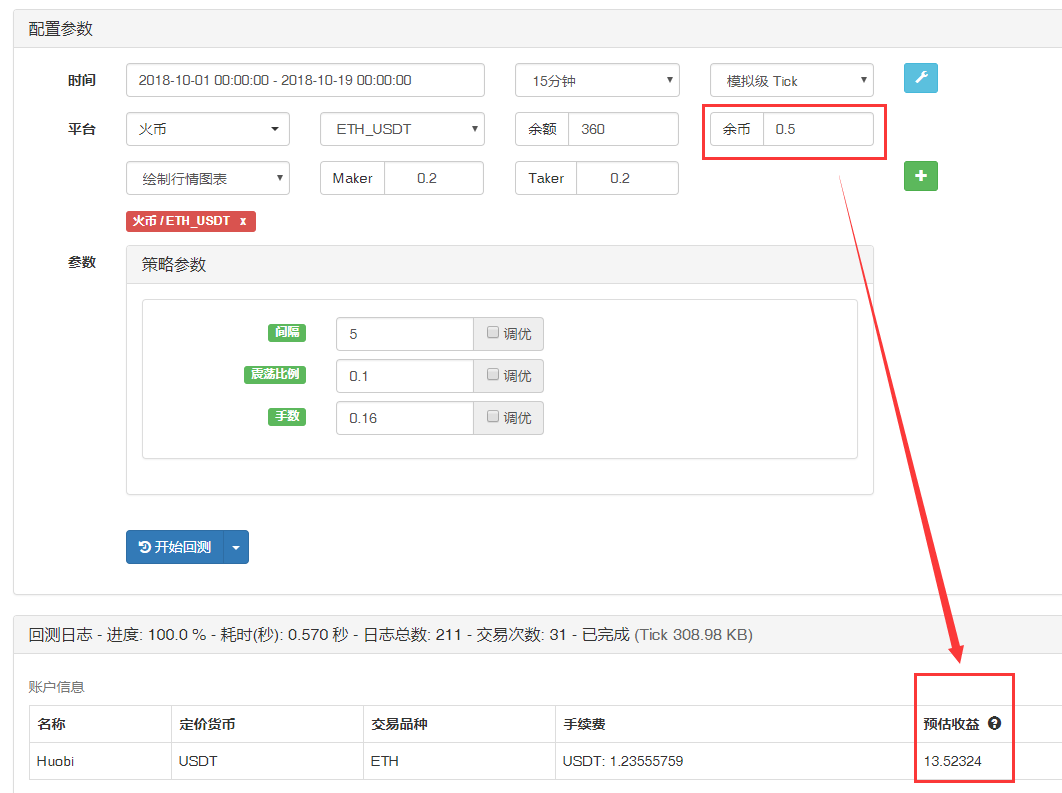Click the 时间 date range field
Viewport: 1062px width, 793px height.
pyautogui.click(x=305, y=80)
